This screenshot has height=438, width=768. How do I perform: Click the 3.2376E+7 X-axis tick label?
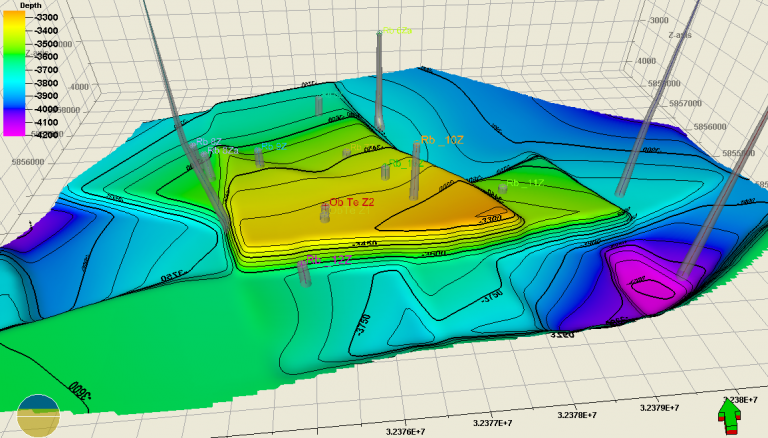404,432
